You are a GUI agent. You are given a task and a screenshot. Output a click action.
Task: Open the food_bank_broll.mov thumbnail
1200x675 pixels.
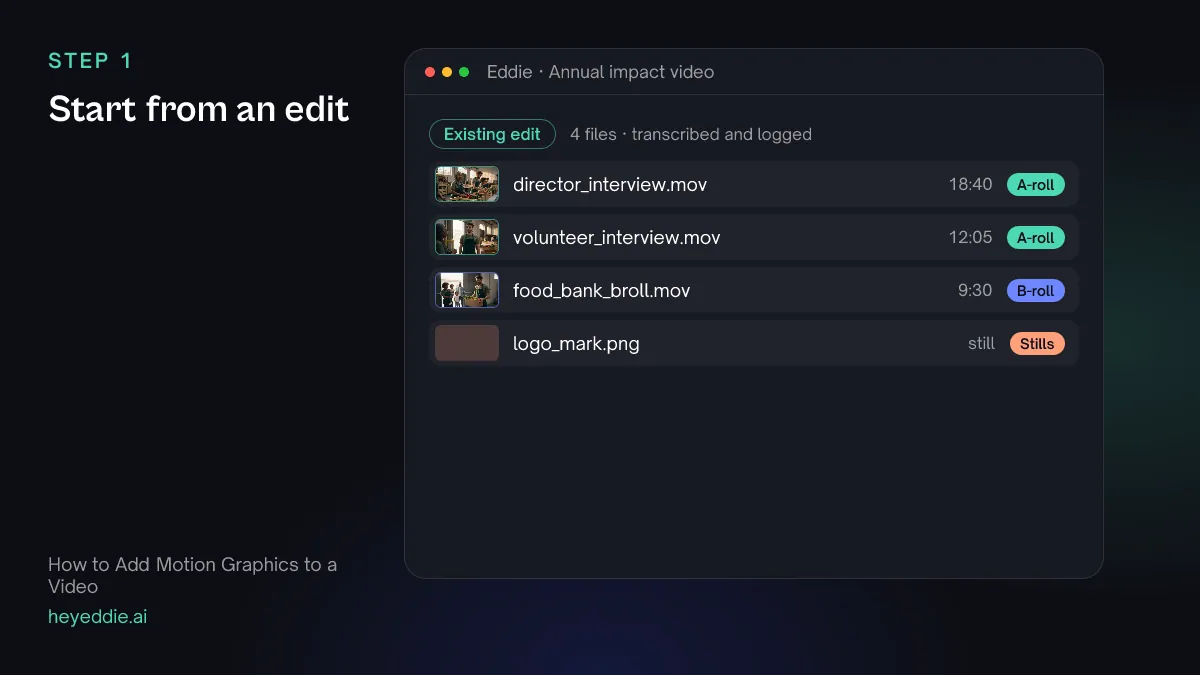tap(467, 290)
